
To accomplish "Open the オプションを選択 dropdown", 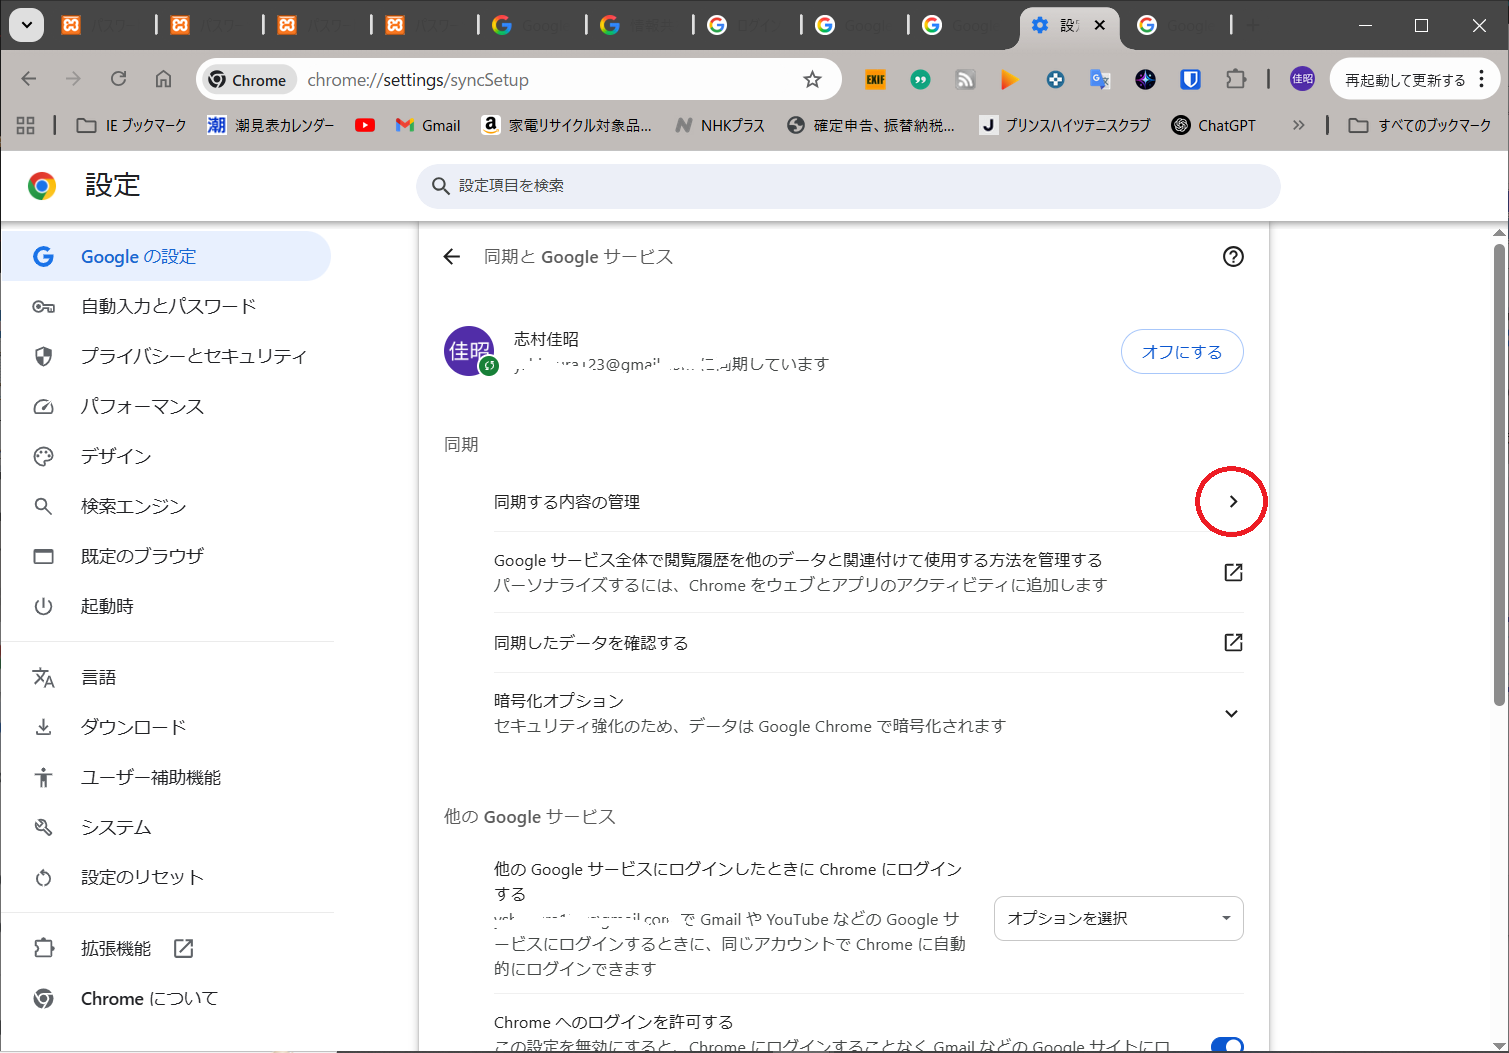I will [1118, 918].
